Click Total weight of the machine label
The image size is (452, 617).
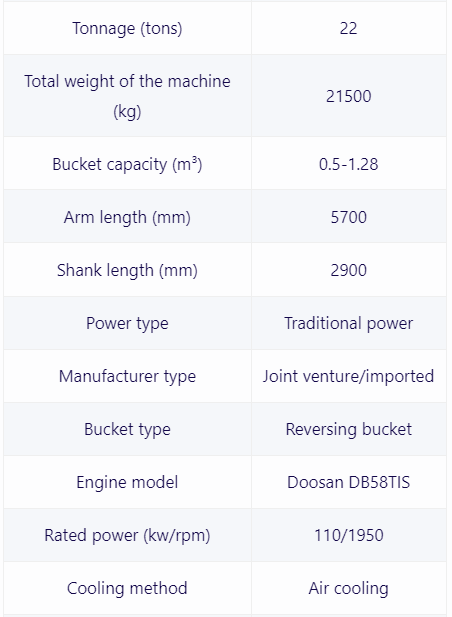coord(127,96)
